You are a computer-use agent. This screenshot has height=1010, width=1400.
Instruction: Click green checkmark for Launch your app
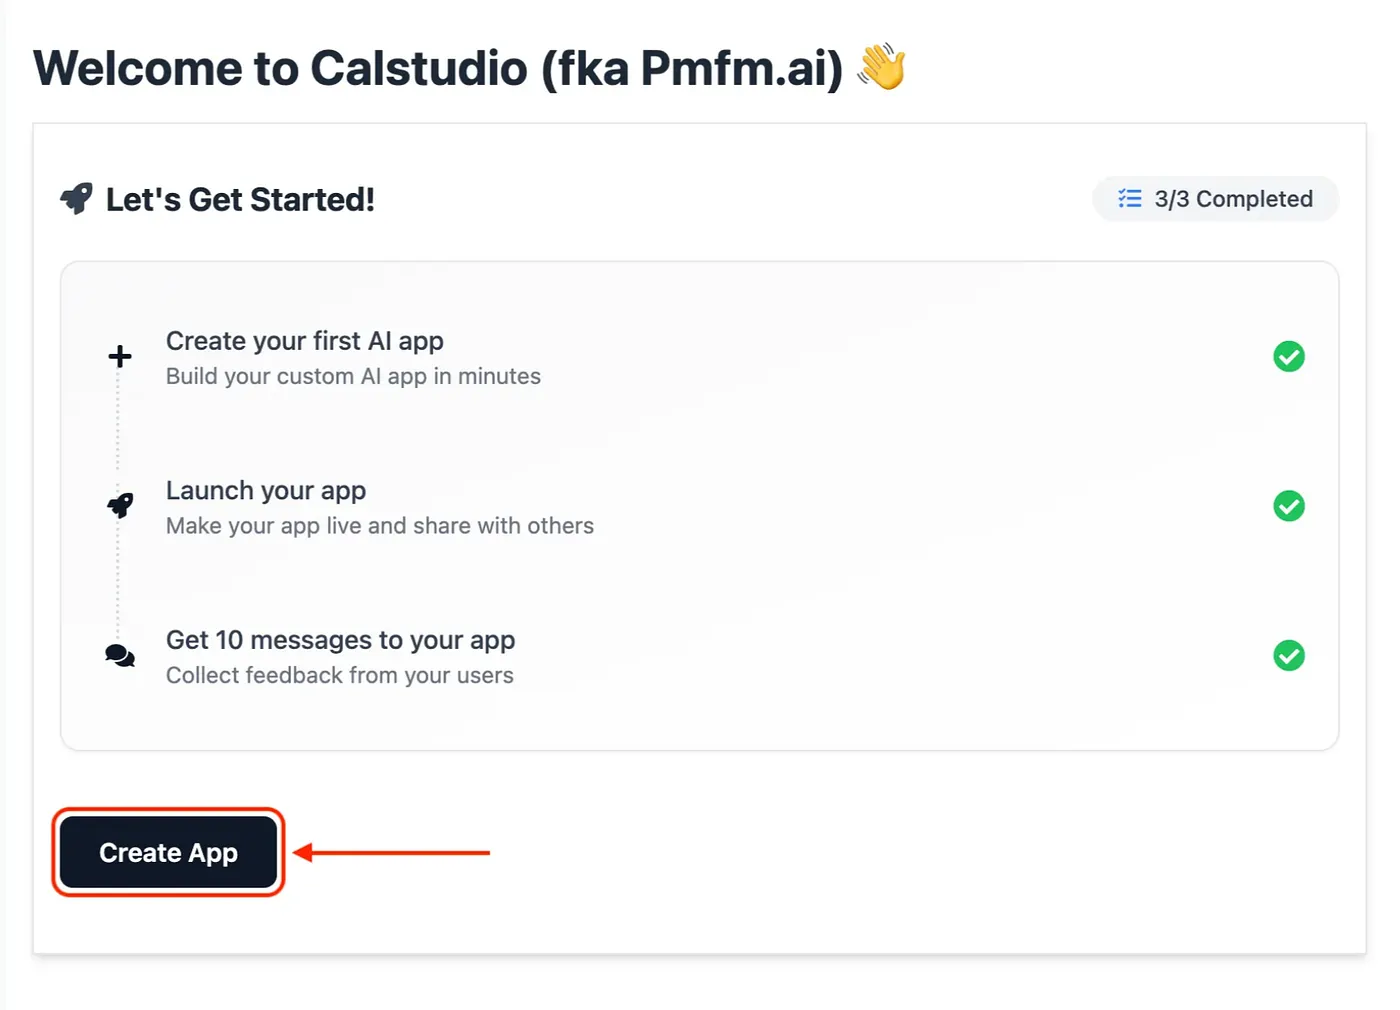[x=1288, y=506]
